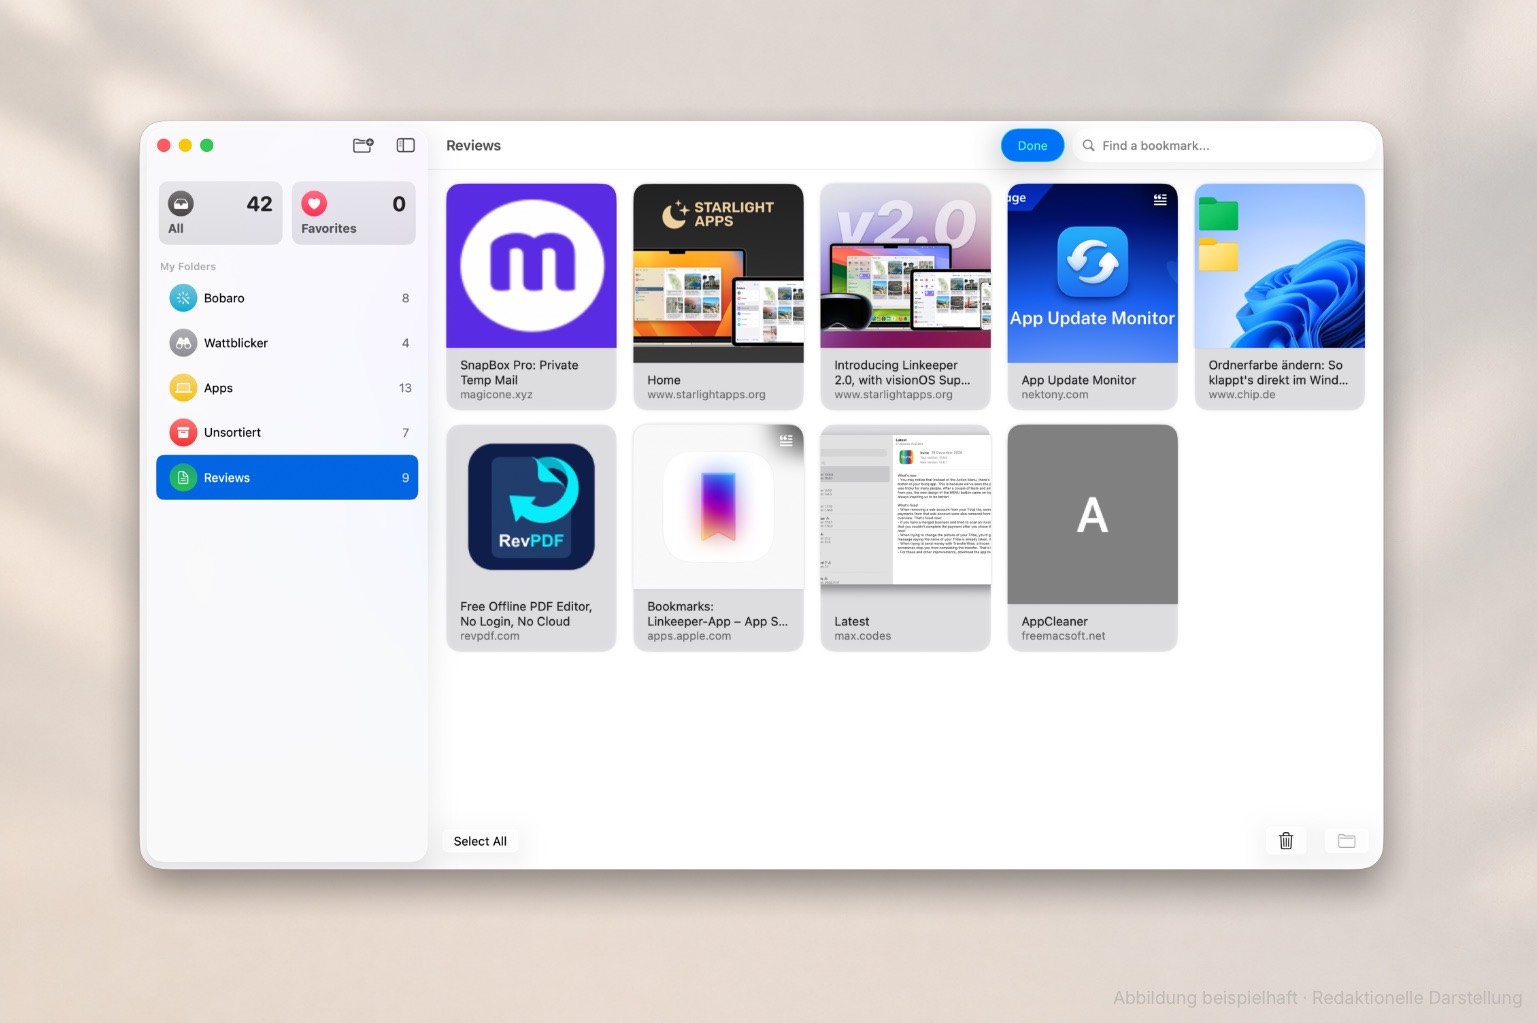The width and height of the screenshot is (1537, 1023).
Task: Select the Bobaro folder
Action: (x=287, y=298)
